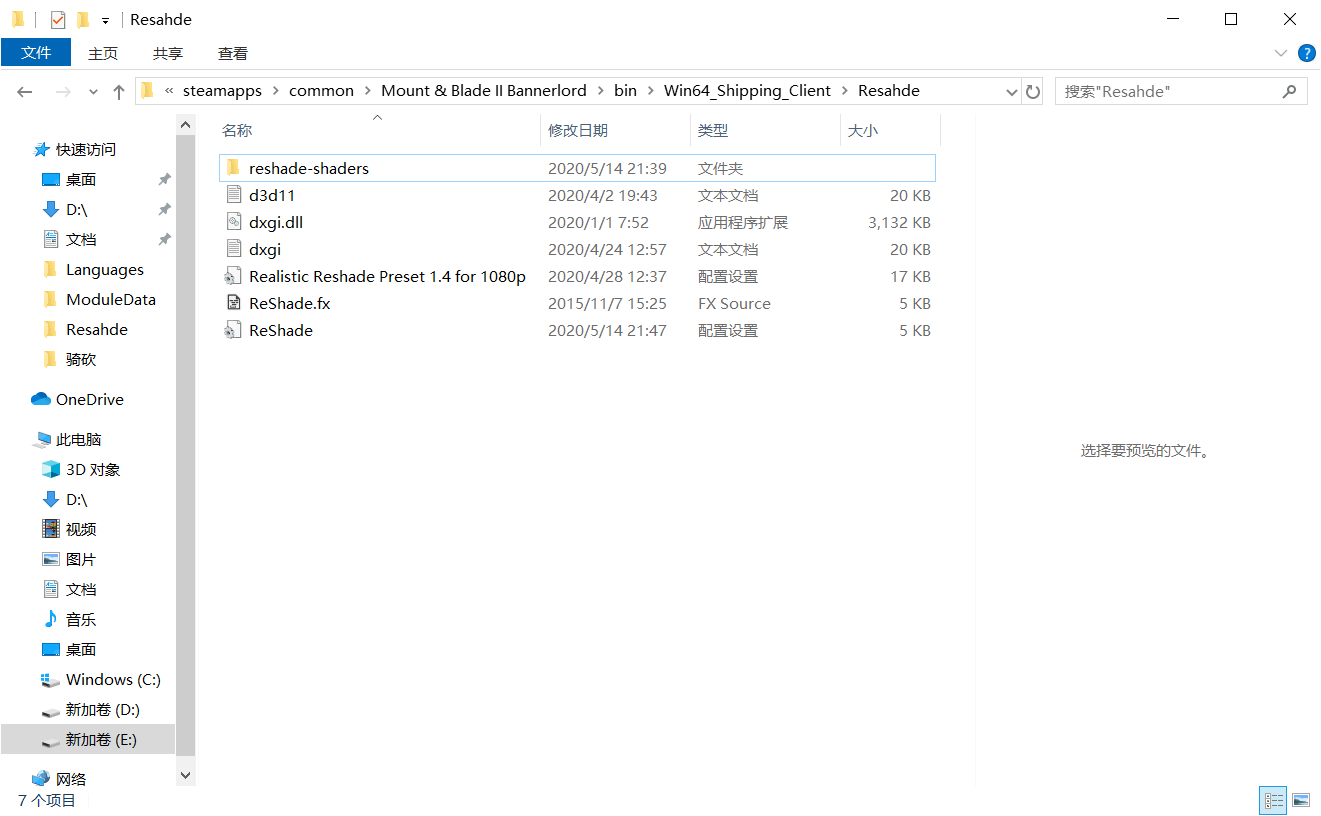The height and width of the screenshot is (816, 1321).
Task: Click the dxgi.dll file name
Action: click(276, 222)
